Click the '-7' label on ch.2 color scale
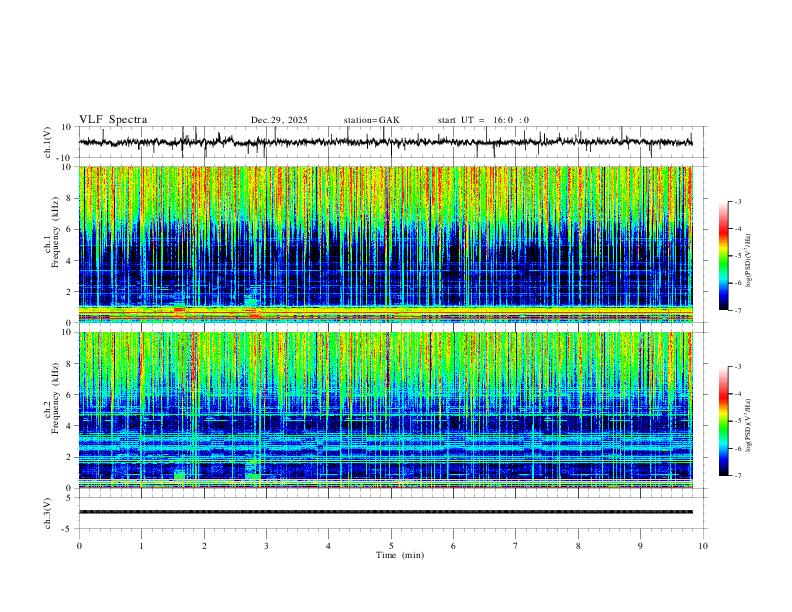The image size is (792, 612). point(737,476)
